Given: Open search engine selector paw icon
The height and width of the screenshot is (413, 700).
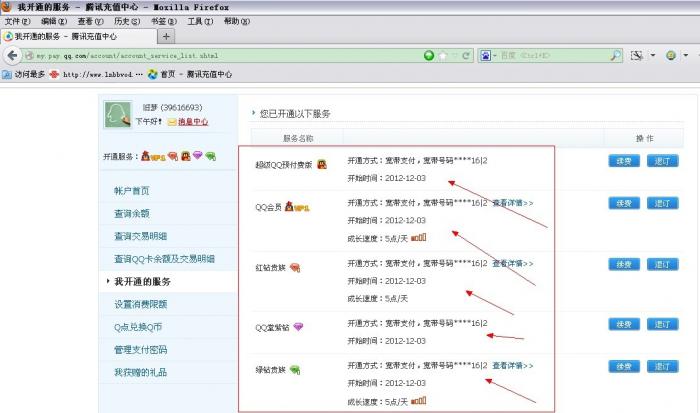Looking at the screenshot, I should tap(486, 55).
